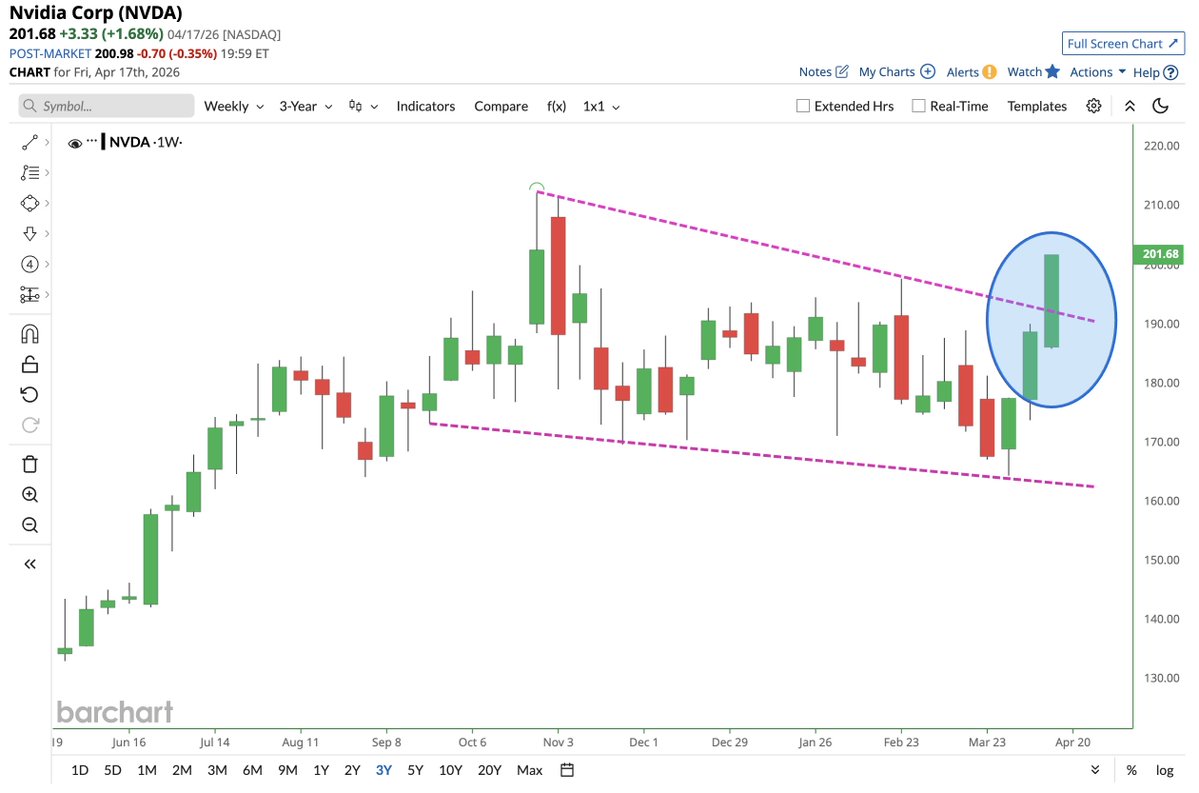The width and height of the screenshot is (1199, 793).
Task: Open the 1x1 chart layout dropdown
Action: pyautogui.click(x=601, y=106)
